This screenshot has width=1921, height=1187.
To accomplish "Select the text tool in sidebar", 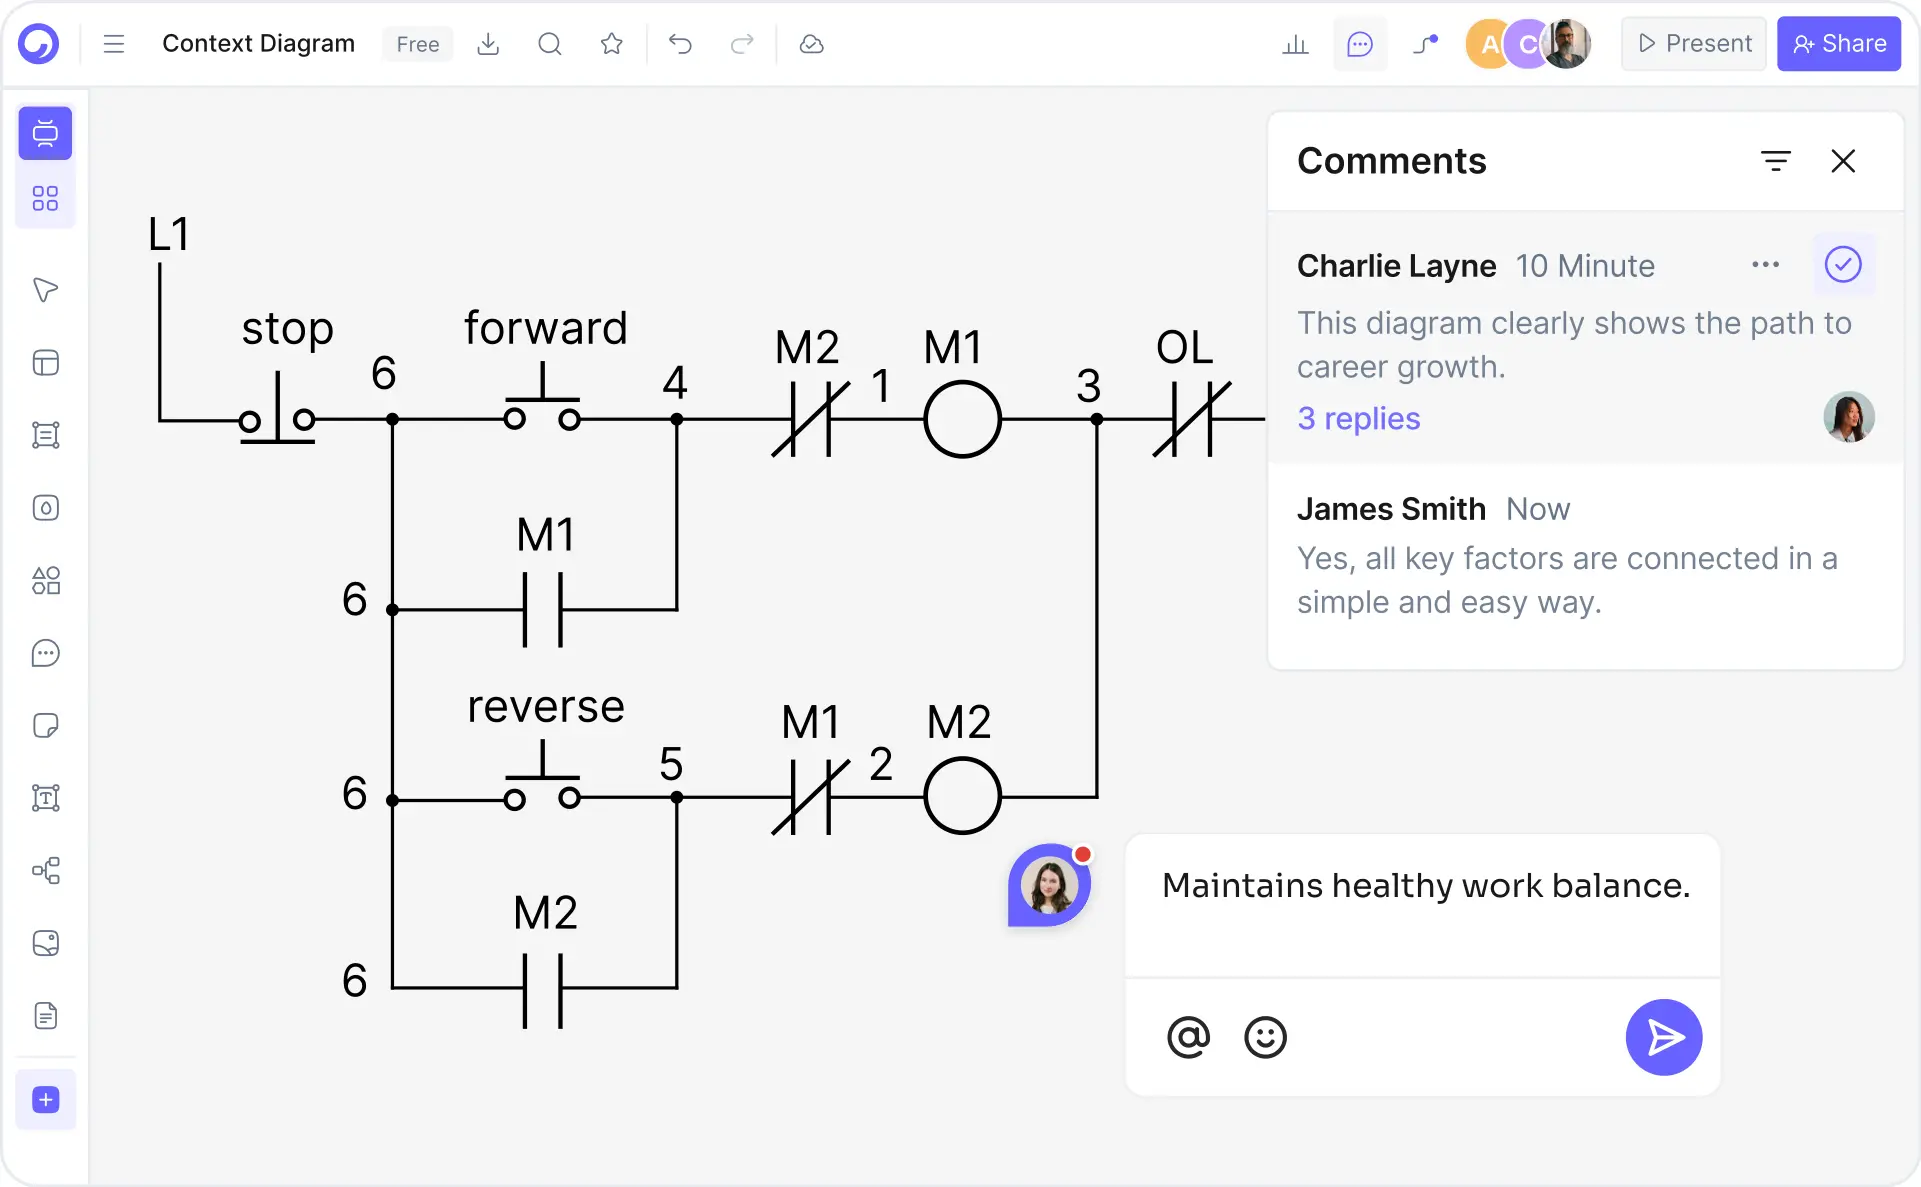I will click(x=45, y=798).
